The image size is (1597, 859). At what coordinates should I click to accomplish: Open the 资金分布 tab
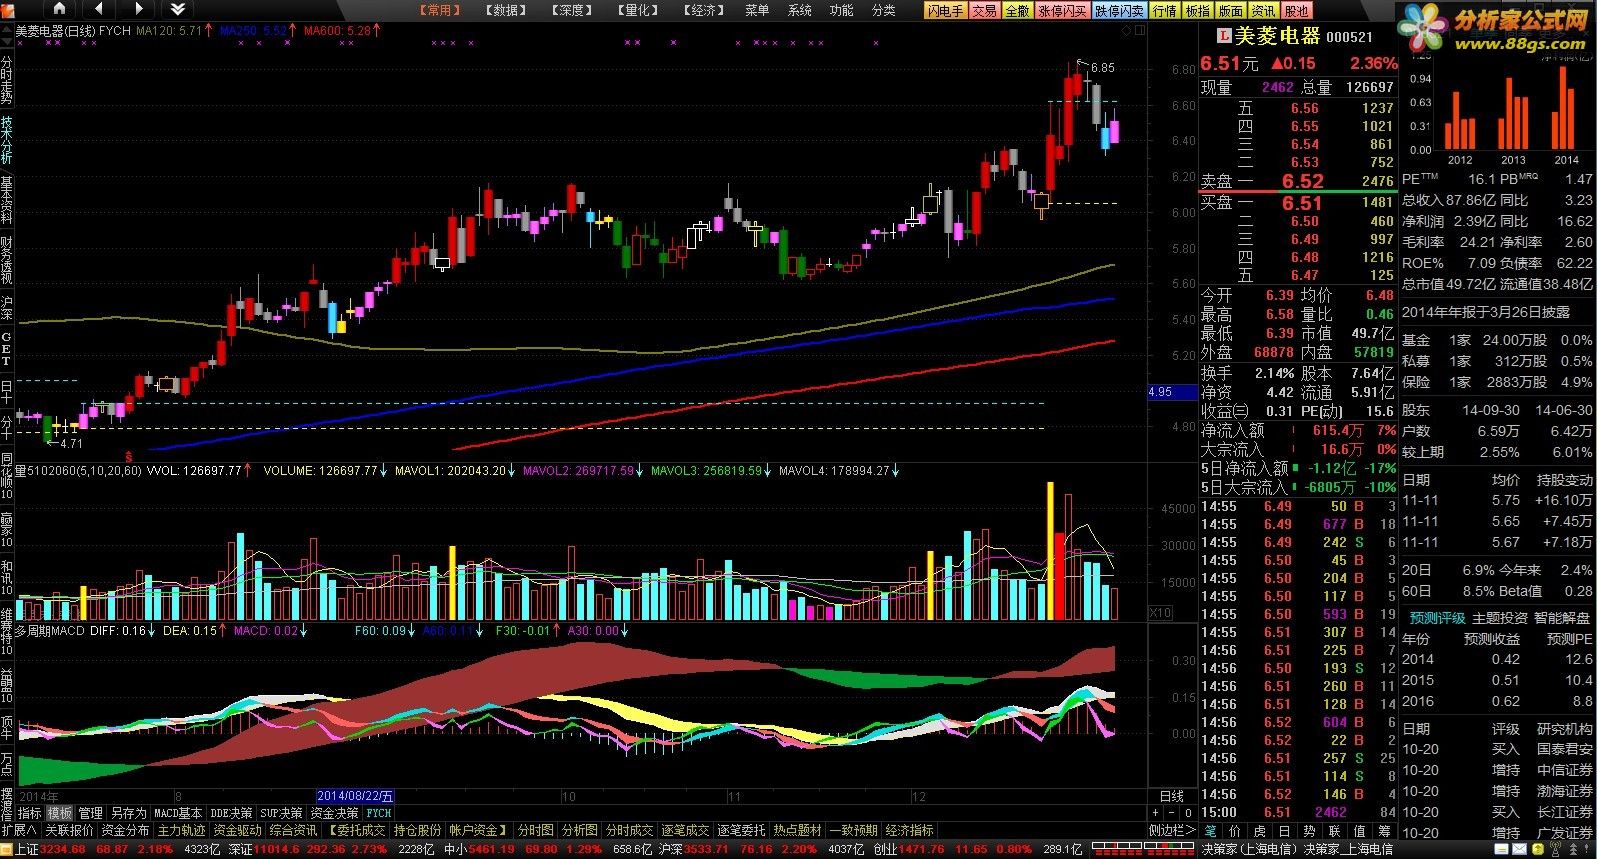tap(125, 830)
